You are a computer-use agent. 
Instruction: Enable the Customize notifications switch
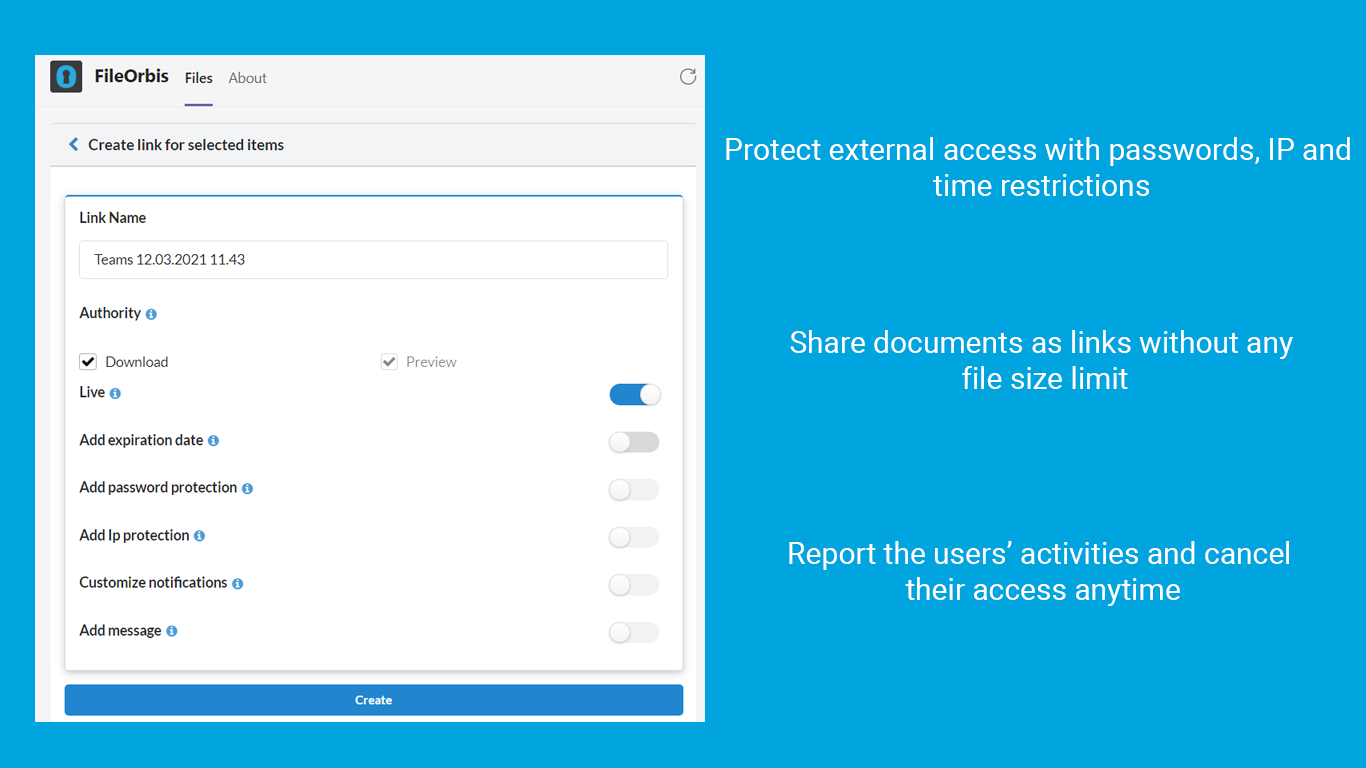(x=634, y=585)
